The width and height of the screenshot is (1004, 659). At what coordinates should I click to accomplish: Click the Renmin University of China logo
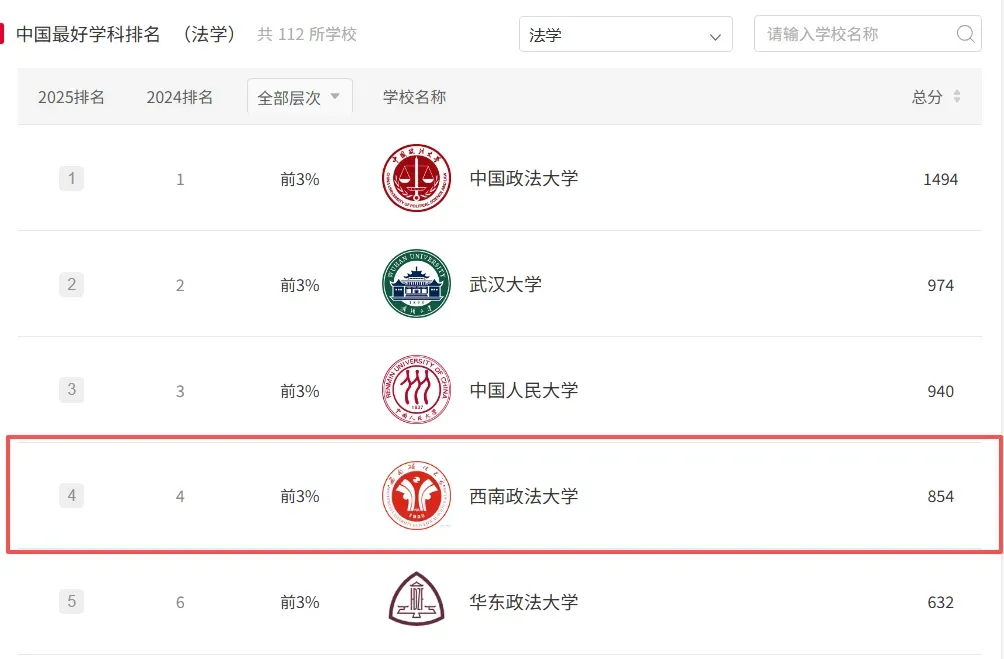coord(416,390)
